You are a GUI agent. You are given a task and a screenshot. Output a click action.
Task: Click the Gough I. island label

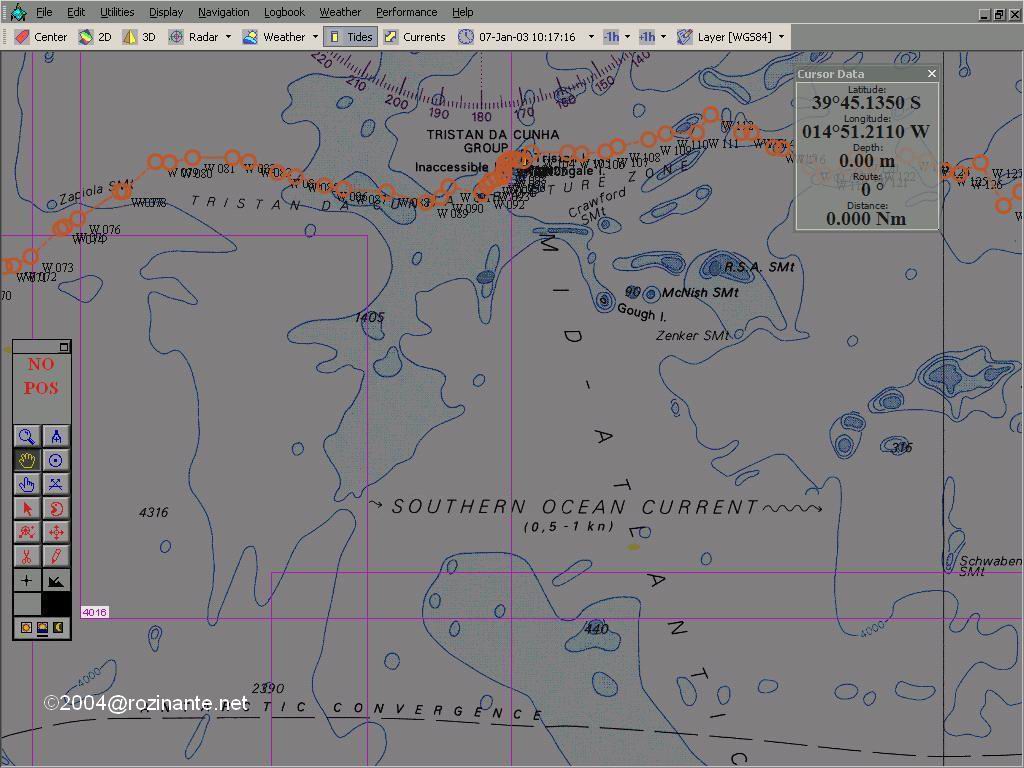(x=641, y=312)
